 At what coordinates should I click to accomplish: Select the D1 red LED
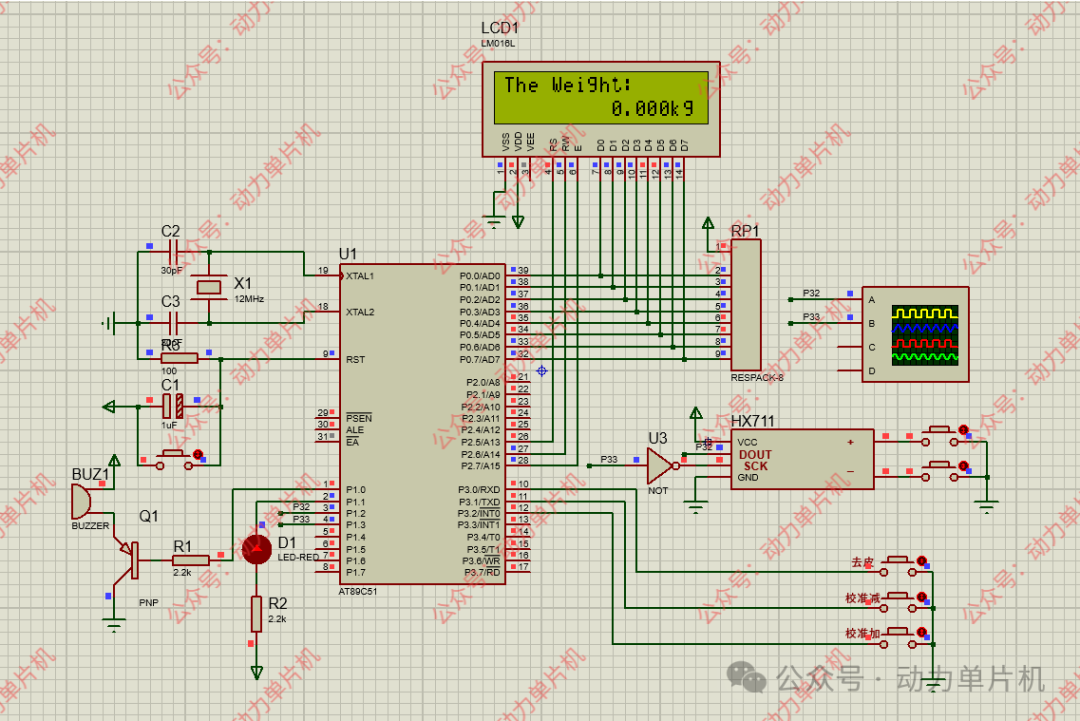point(257,550)
